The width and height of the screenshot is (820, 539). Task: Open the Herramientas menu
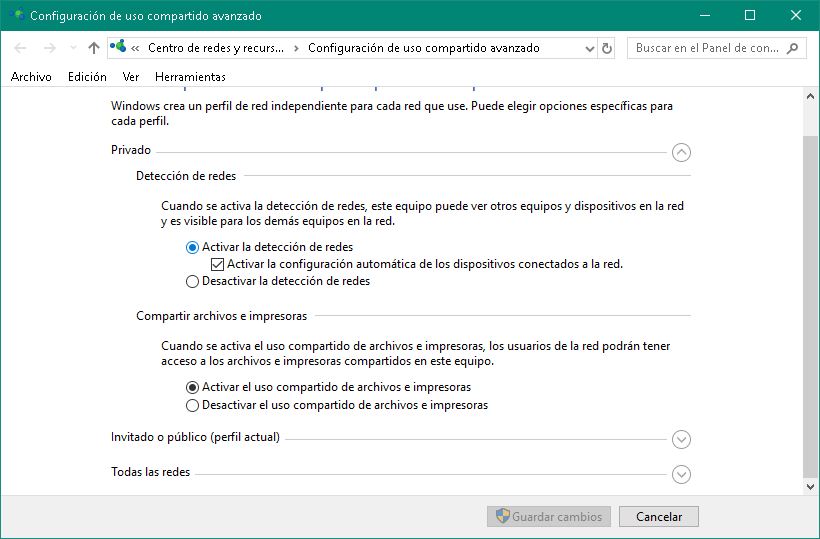click(x=190, y=77)
